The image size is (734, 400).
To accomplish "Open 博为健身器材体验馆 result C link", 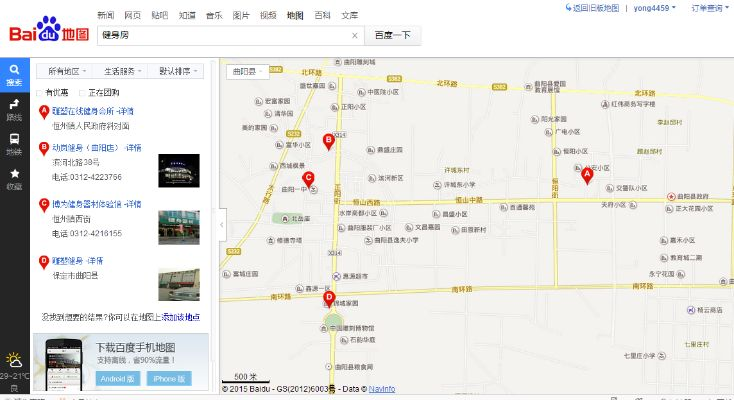I will tap(96, 204).
